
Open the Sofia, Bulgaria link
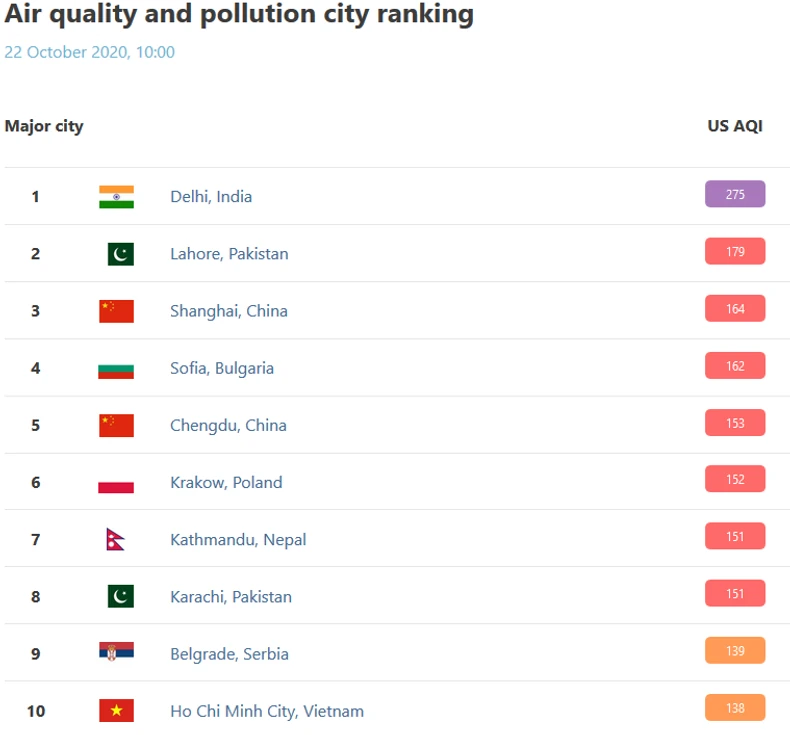point(222,368)
